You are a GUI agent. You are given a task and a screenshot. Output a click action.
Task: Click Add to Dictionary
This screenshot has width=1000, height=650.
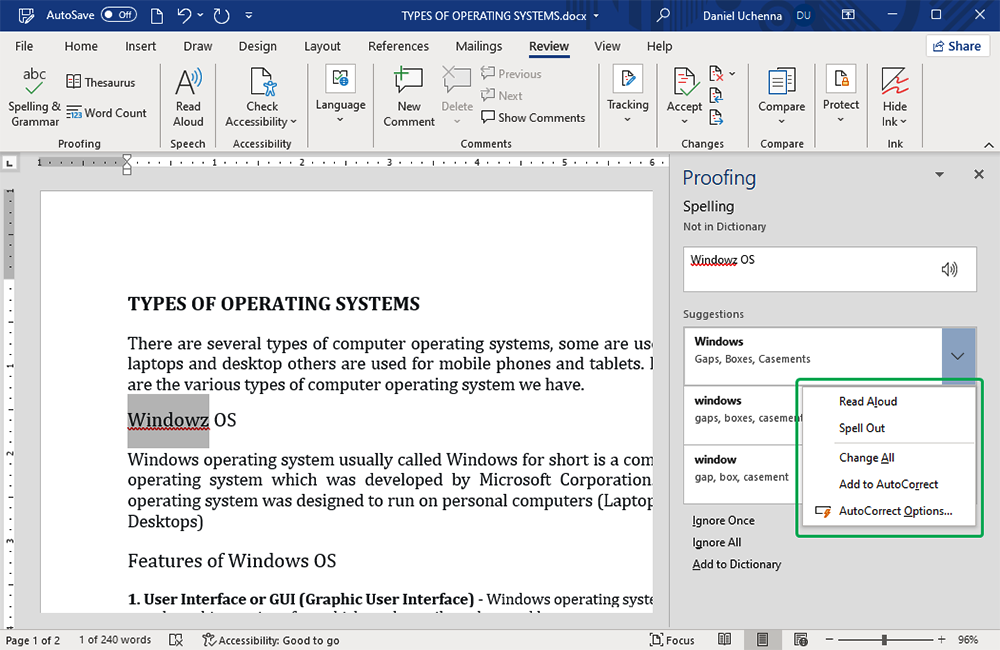[736, 565]
